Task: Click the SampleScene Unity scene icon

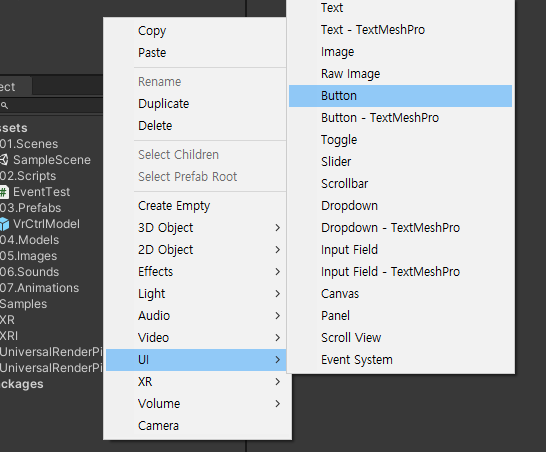Action: point(4,160)
